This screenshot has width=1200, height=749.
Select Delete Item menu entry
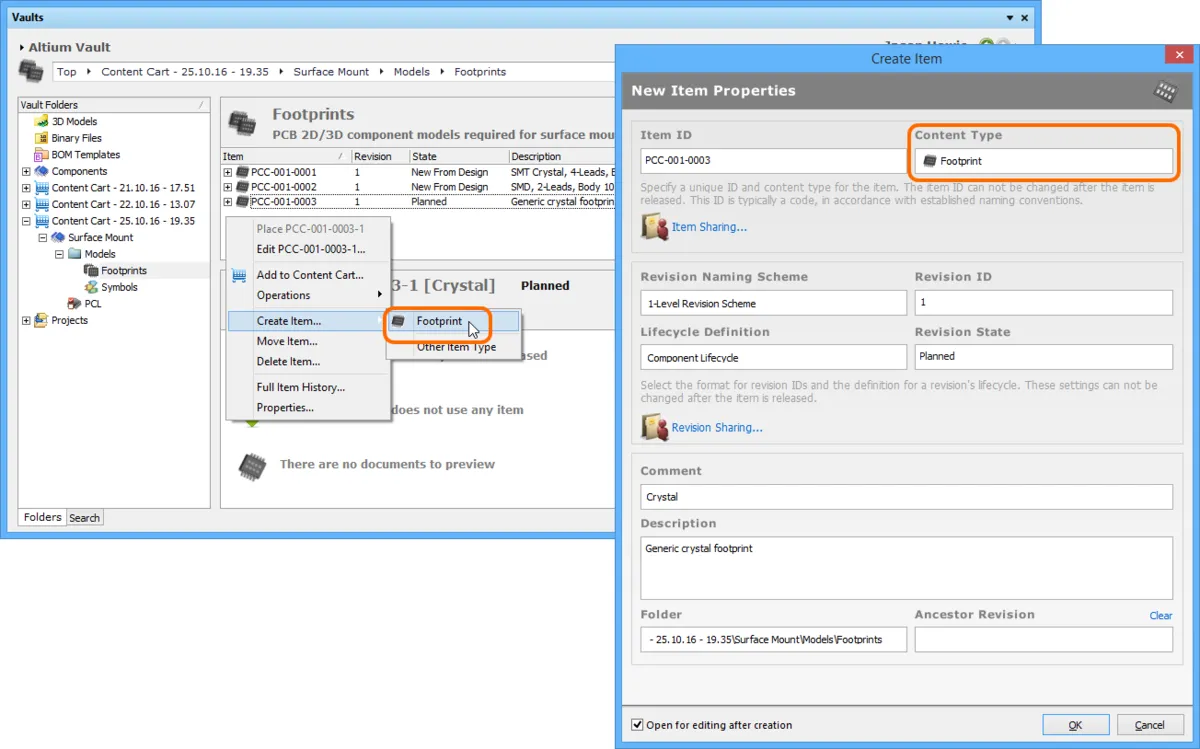pos(308,361)
